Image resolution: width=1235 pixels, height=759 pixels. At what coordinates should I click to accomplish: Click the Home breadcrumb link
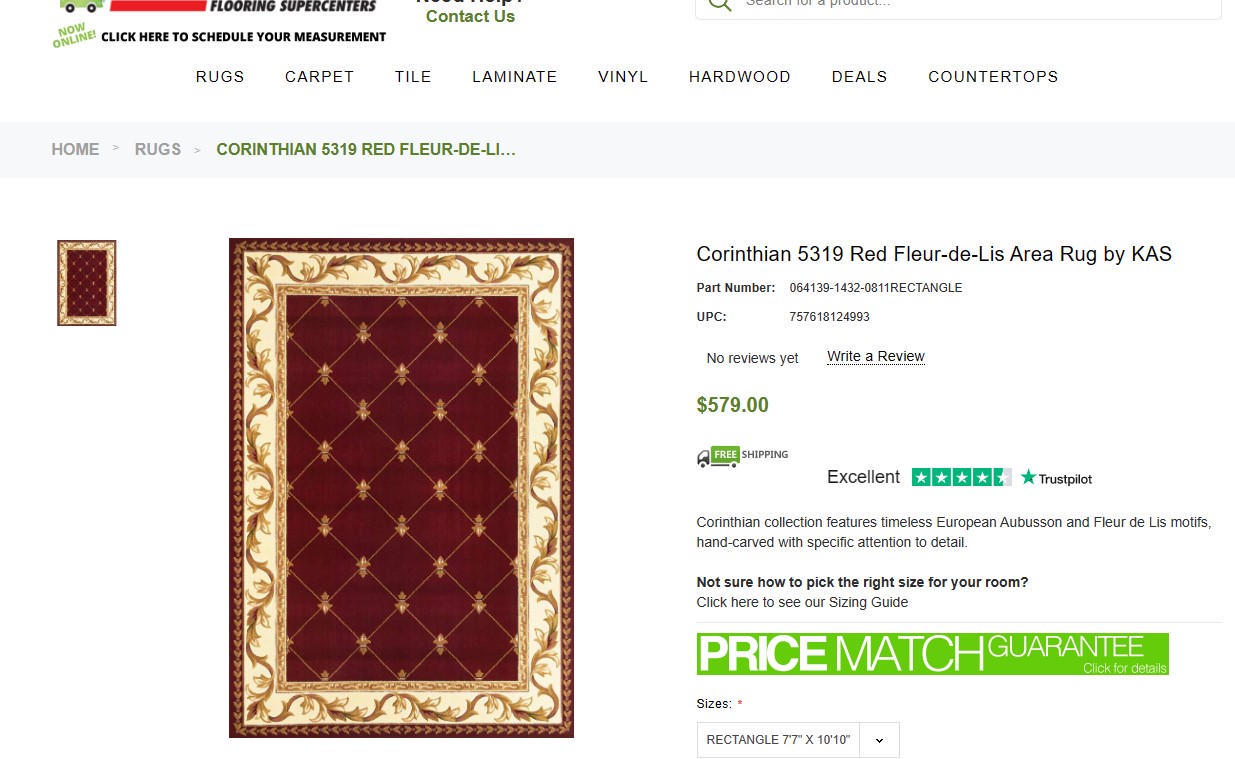[x=75, y=149]
